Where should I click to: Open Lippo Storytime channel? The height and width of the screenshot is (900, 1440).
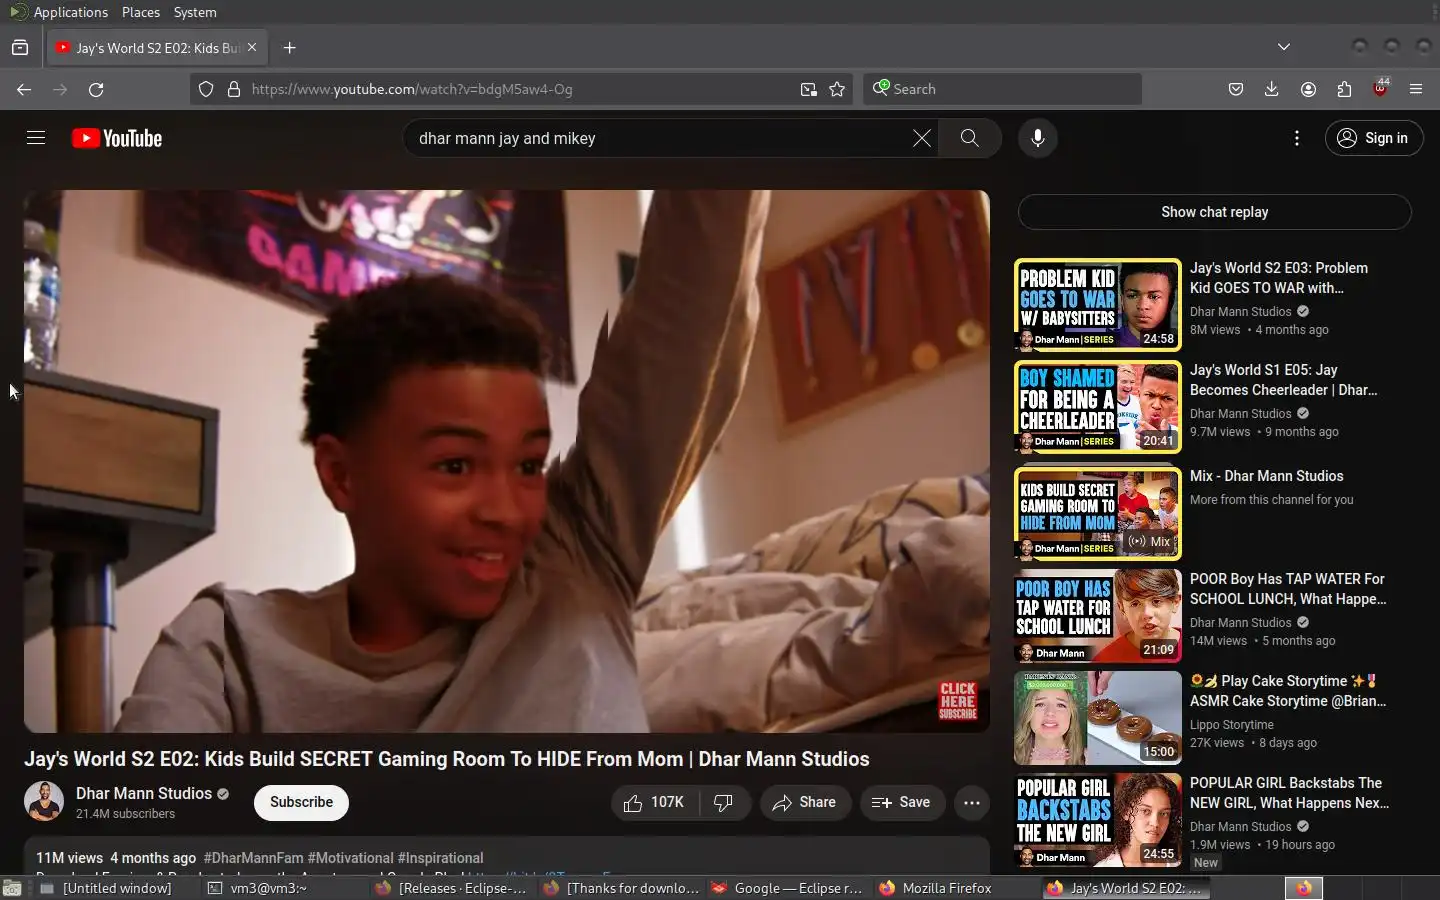(1232, 725)
